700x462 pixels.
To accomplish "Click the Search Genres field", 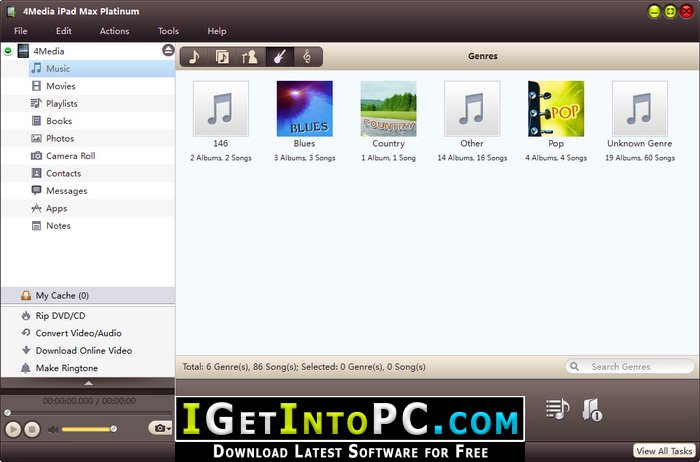I will click(x=629, y=366).
